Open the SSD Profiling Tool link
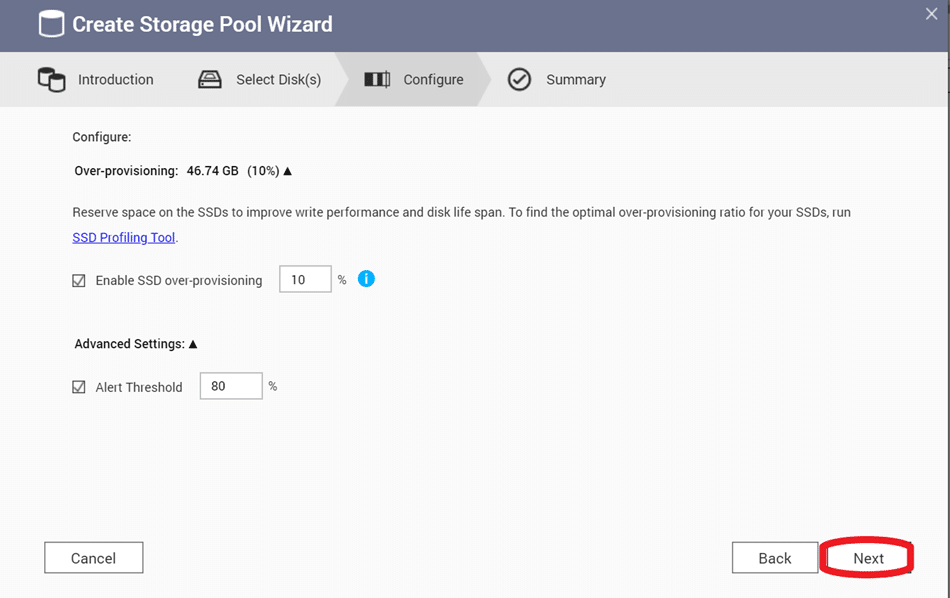The width and height of the screenshot is (950, 598). click(124, 238)
